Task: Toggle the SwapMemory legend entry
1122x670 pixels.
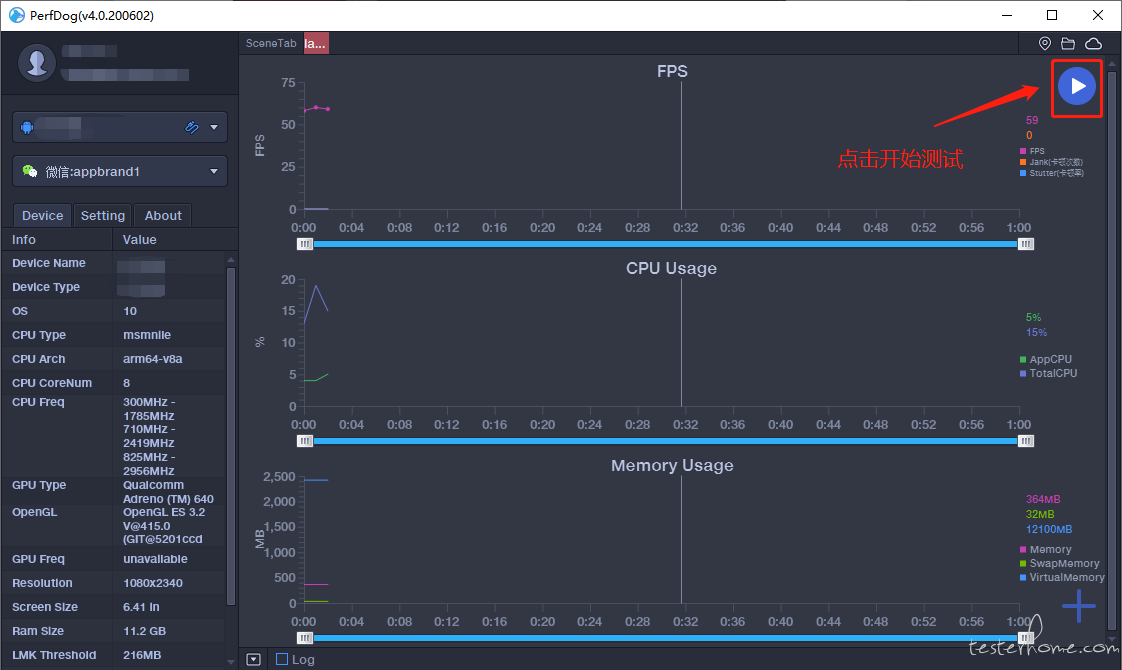Action: point(1060,563)
